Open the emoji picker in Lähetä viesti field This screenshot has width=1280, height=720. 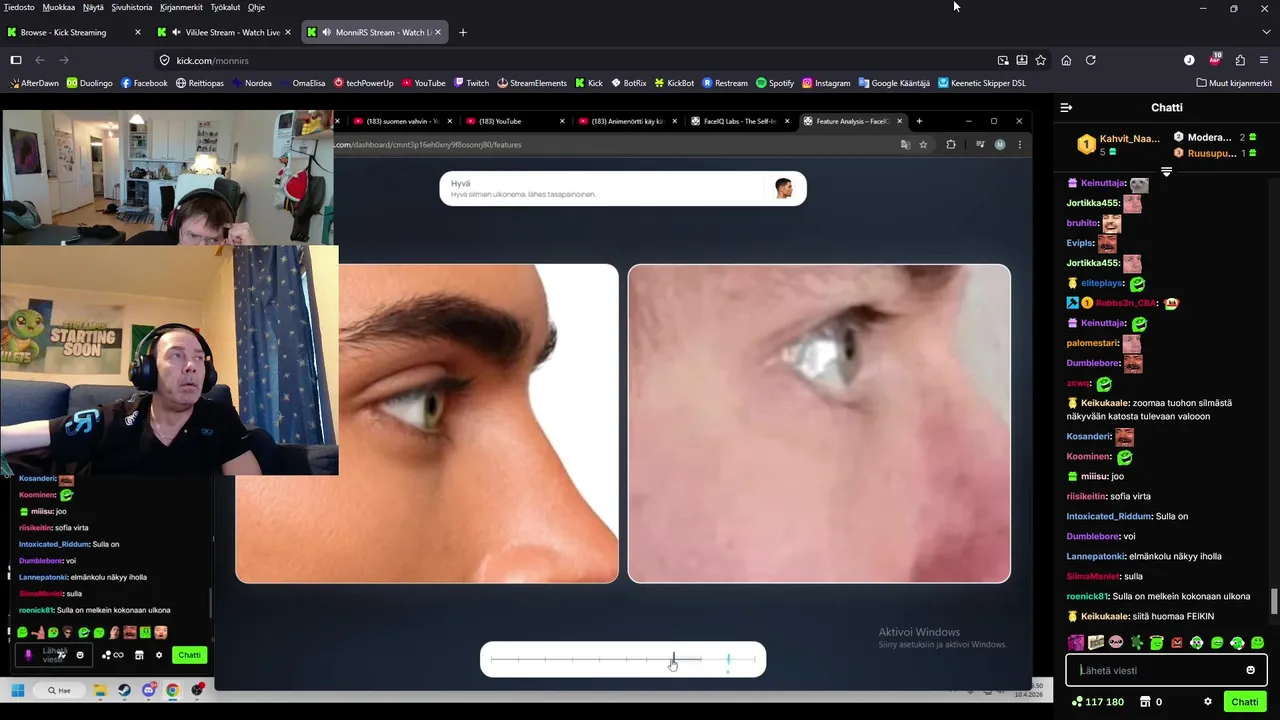tap(1250, 670)
